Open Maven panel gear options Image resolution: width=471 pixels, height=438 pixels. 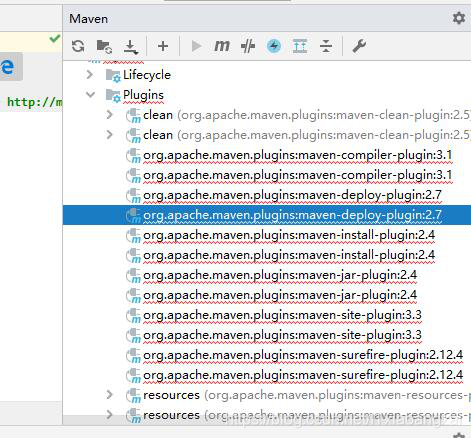(x=459, y=18)
